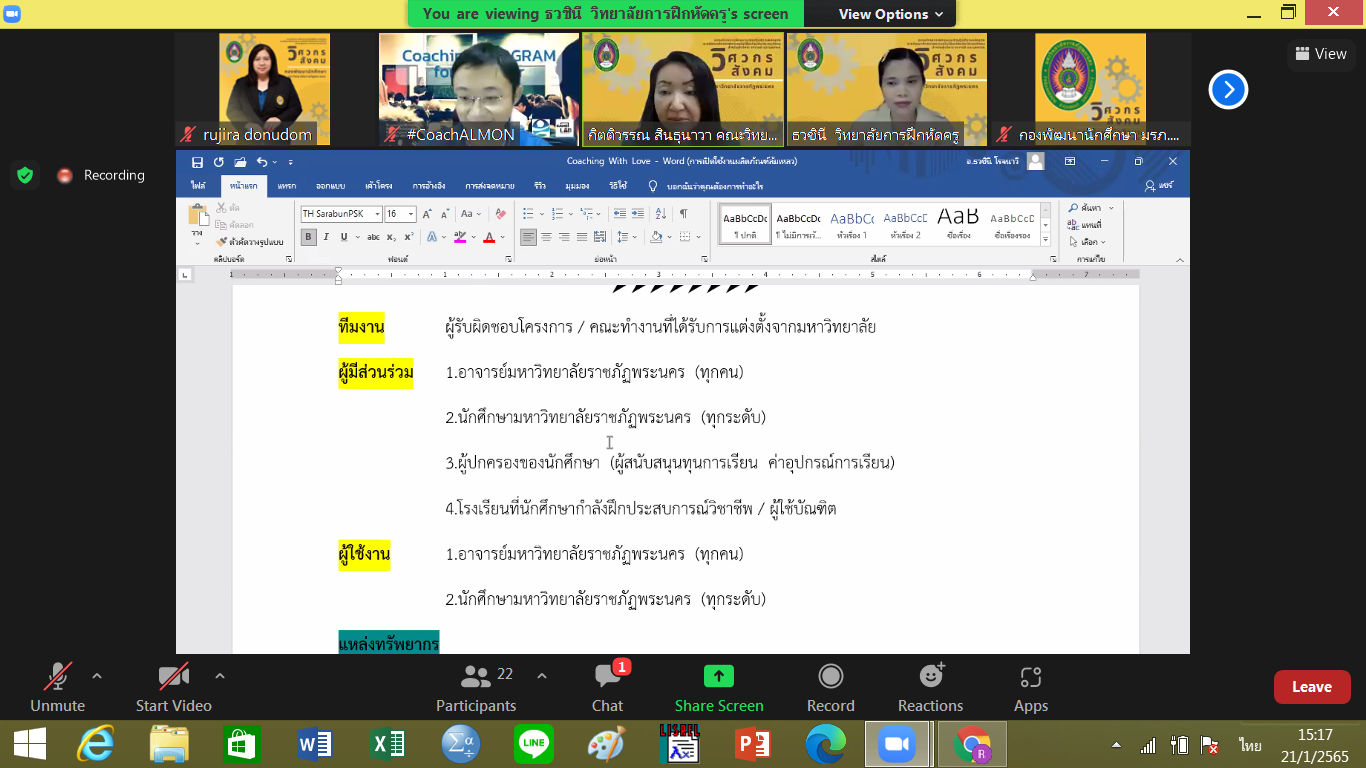Image resolution: width=1366 pixels, height=768 pixels.
Task: Open Zoom Participants panel
Action: (476, 688)
